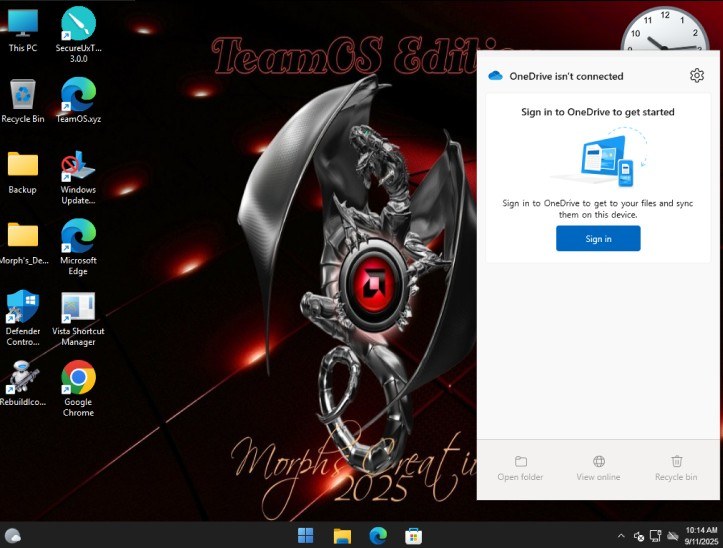Open OneDrive settings gear

(697, 76)
